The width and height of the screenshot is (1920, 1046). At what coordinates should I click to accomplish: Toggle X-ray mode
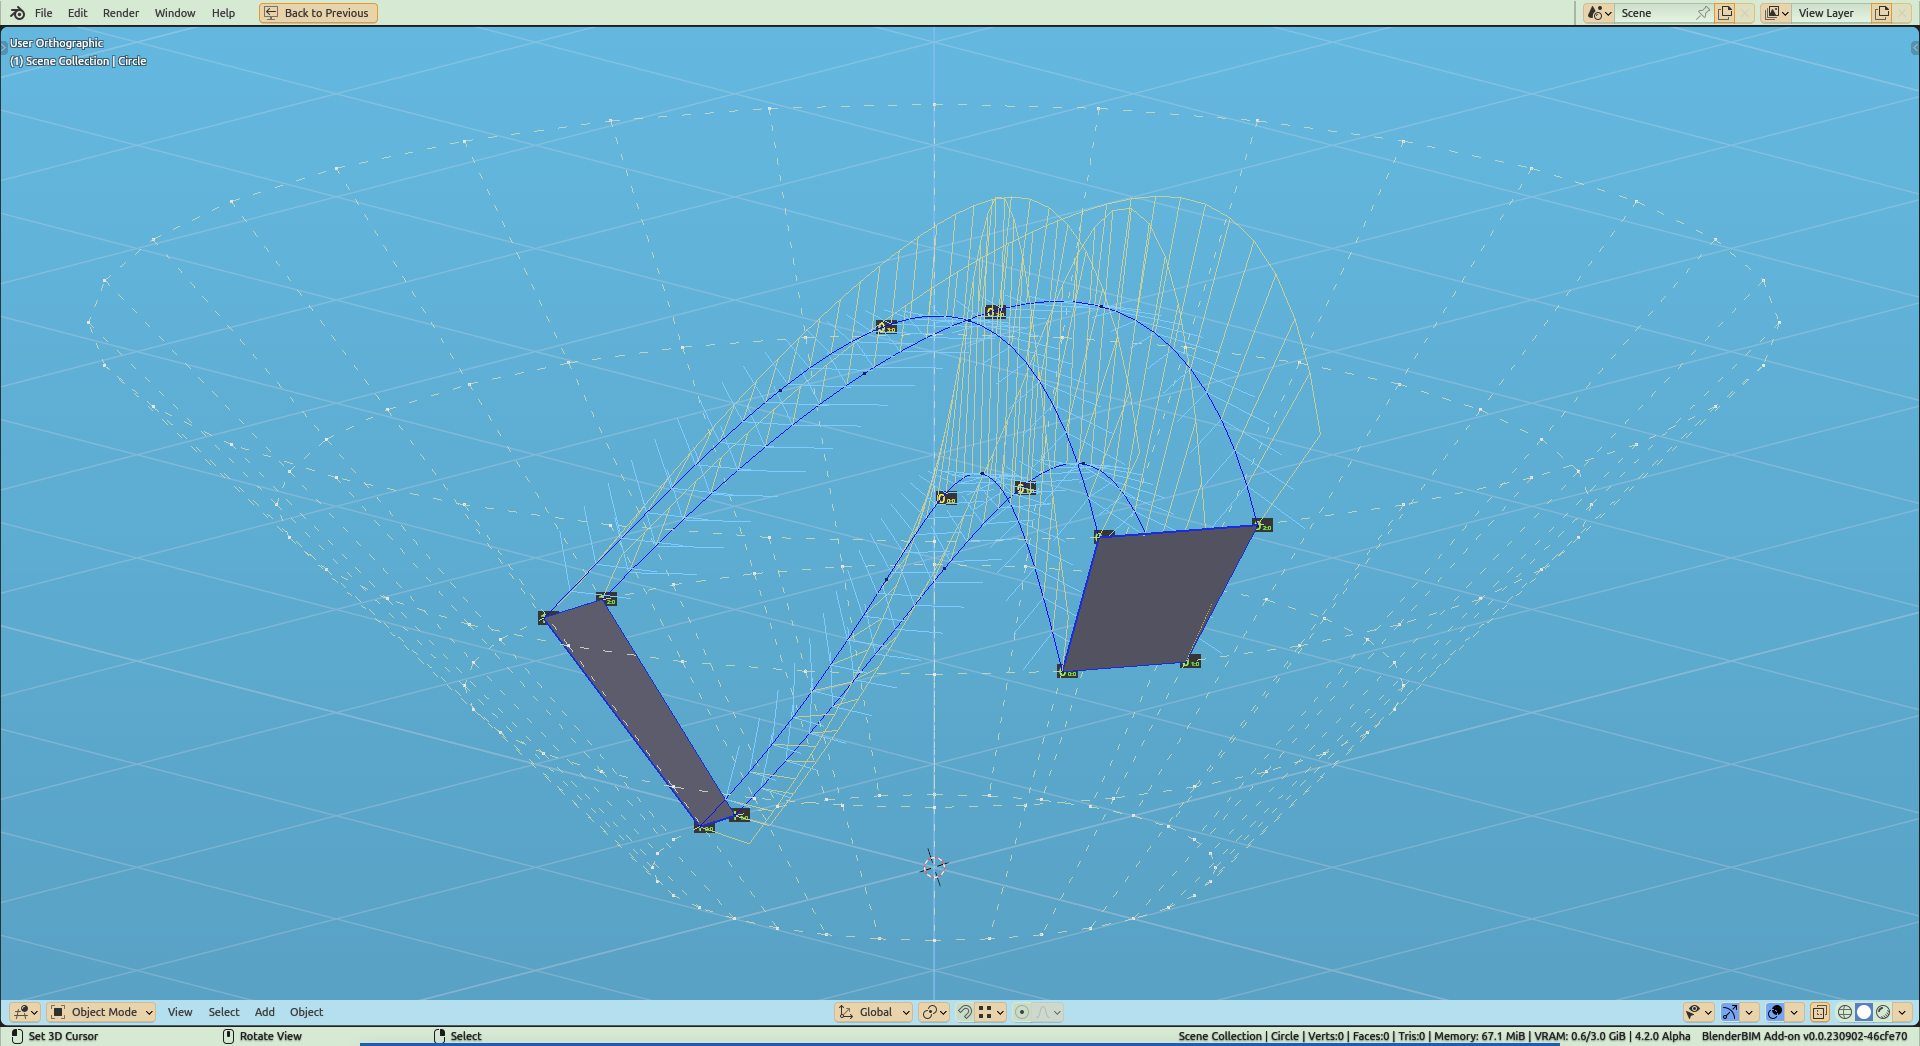(x=1819, y=1012)
